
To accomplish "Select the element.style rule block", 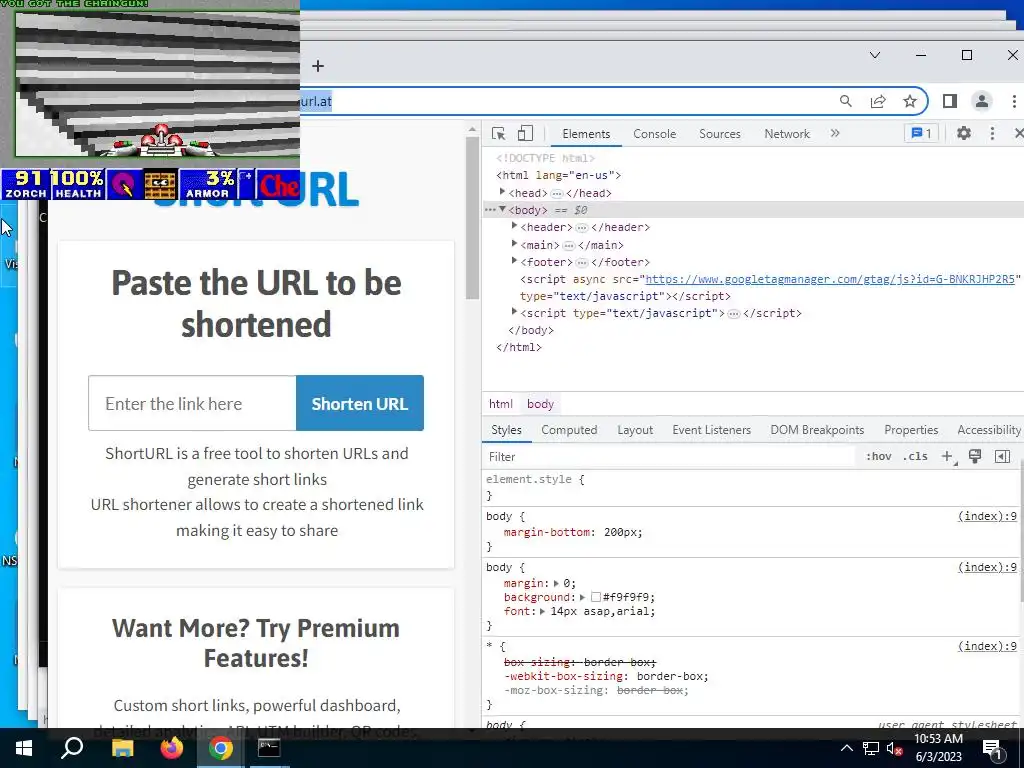I will [751, 487].
